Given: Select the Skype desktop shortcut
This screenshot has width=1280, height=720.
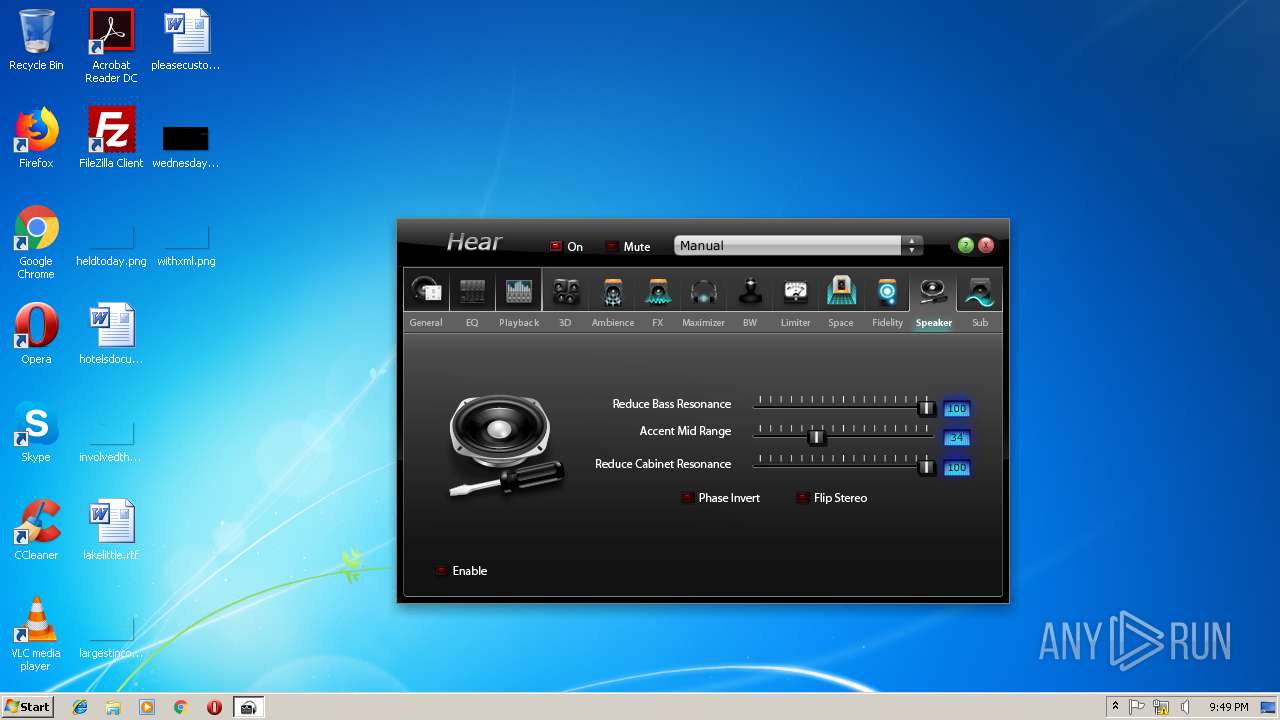Looking at the screenshot, I should coord(36,432).
